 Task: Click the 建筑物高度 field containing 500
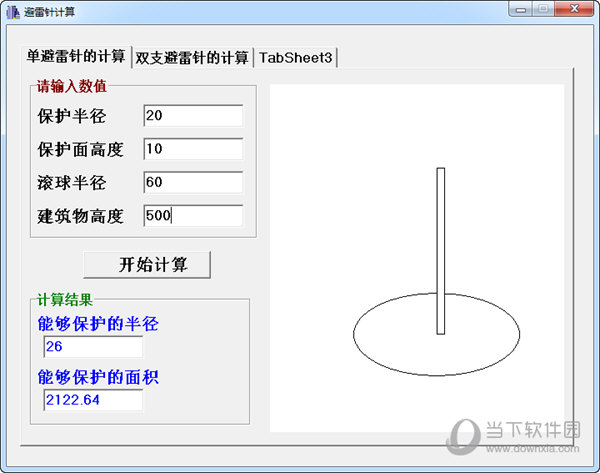(x=193, y=215)
